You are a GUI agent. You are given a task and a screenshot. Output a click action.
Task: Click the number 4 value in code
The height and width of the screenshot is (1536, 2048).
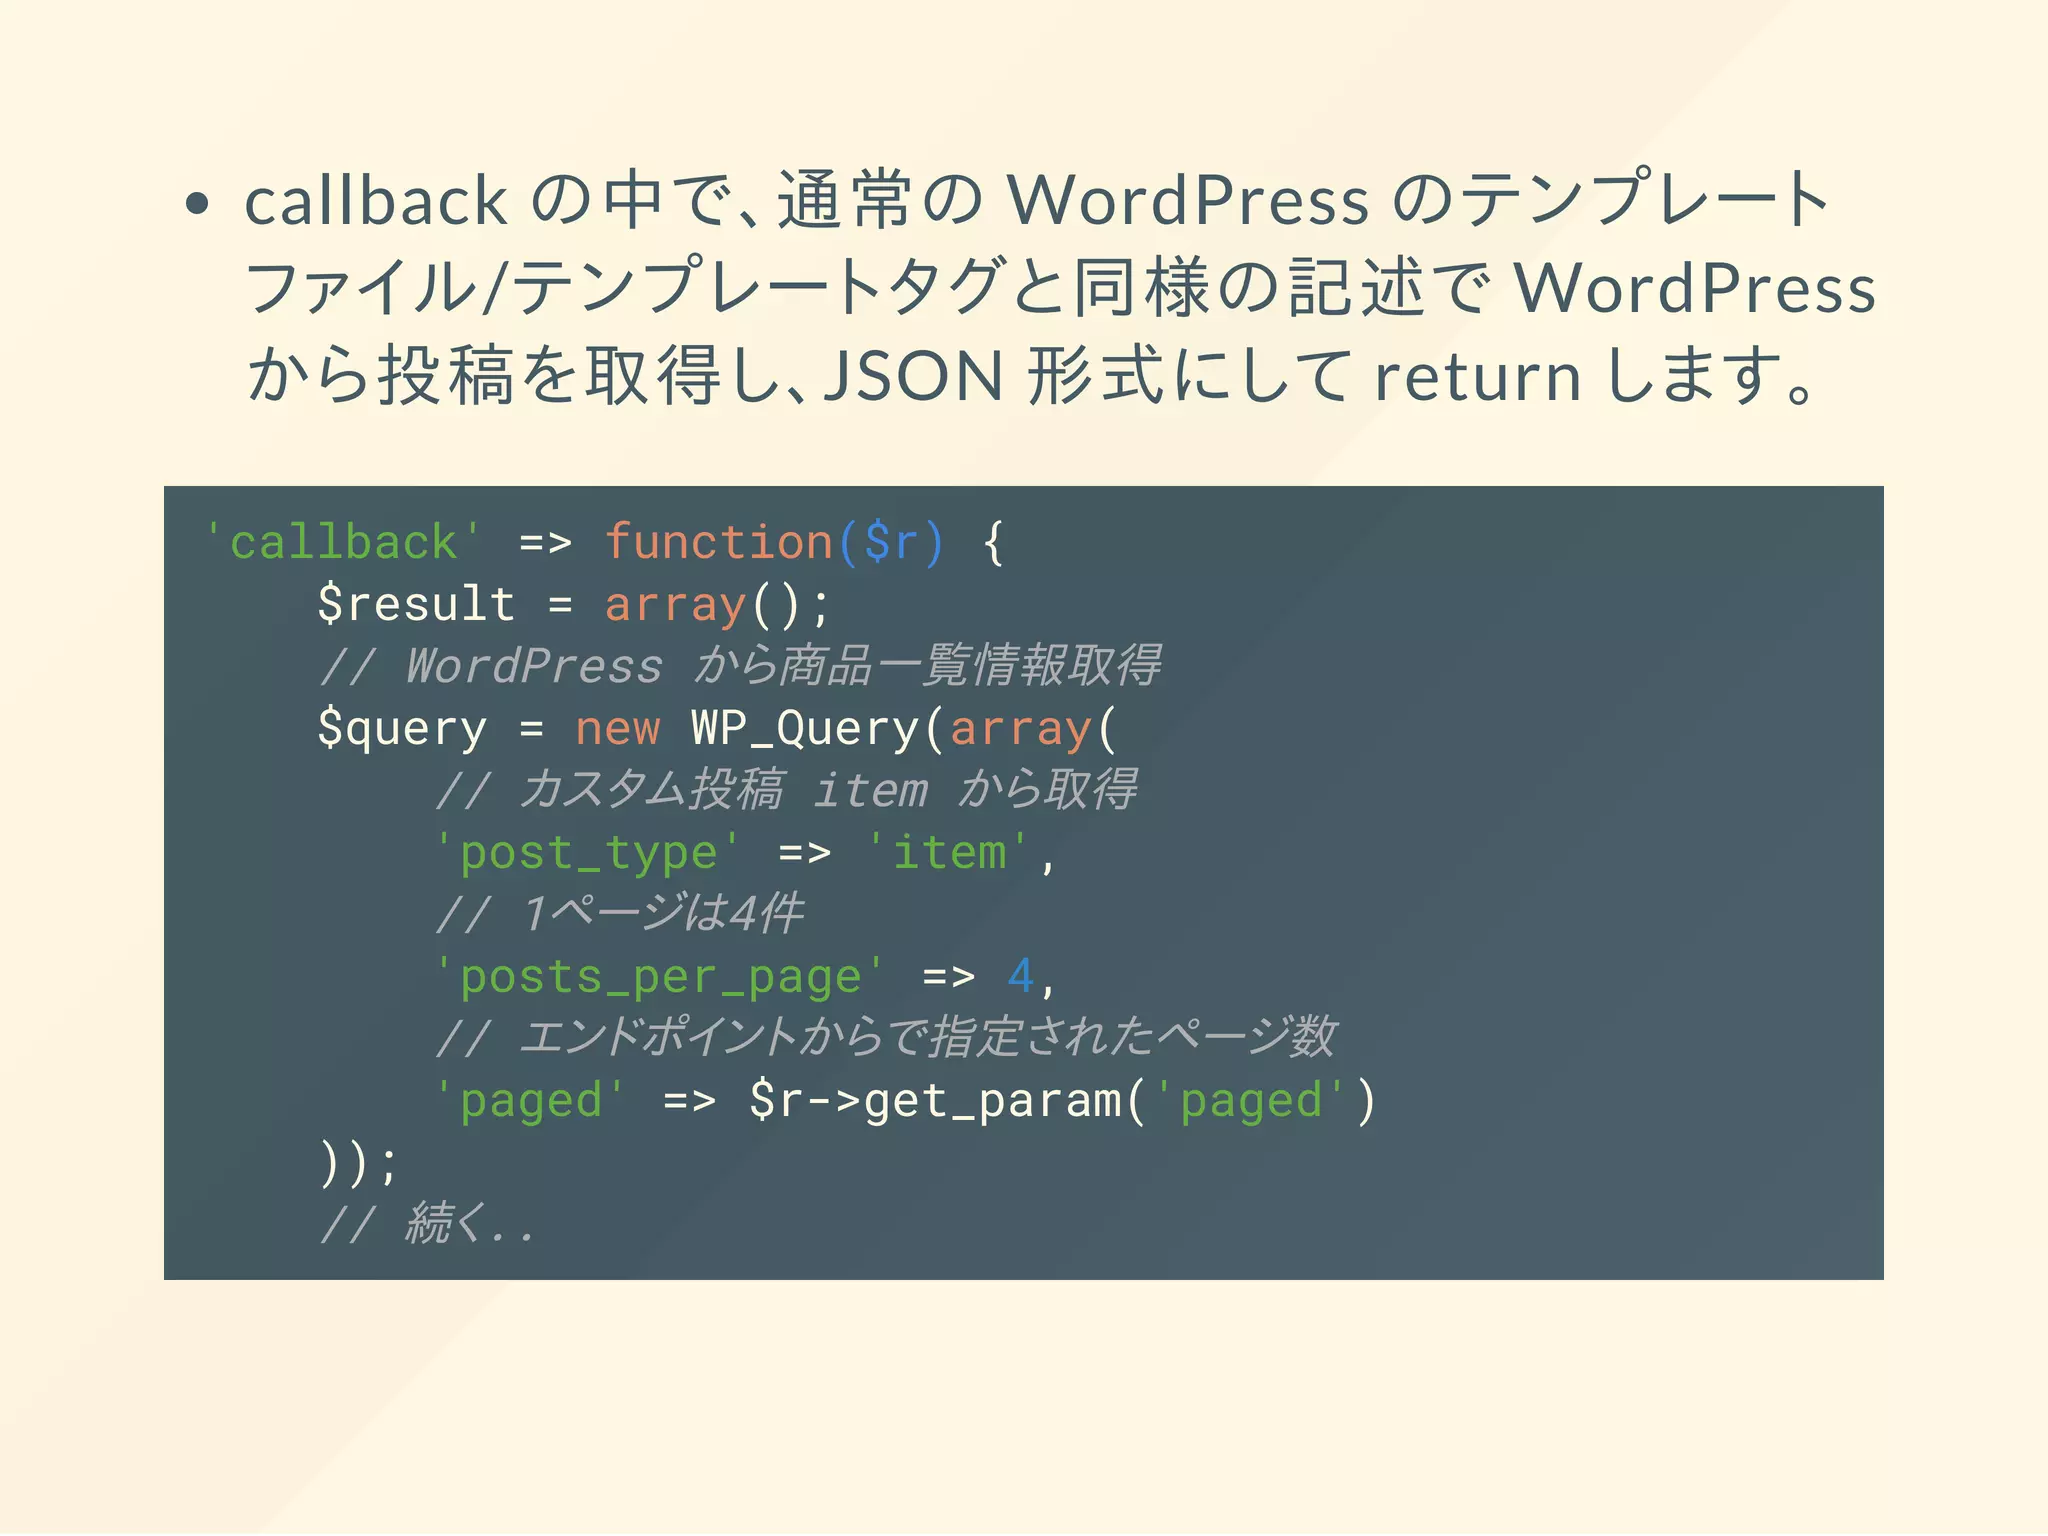(1020, 975)
